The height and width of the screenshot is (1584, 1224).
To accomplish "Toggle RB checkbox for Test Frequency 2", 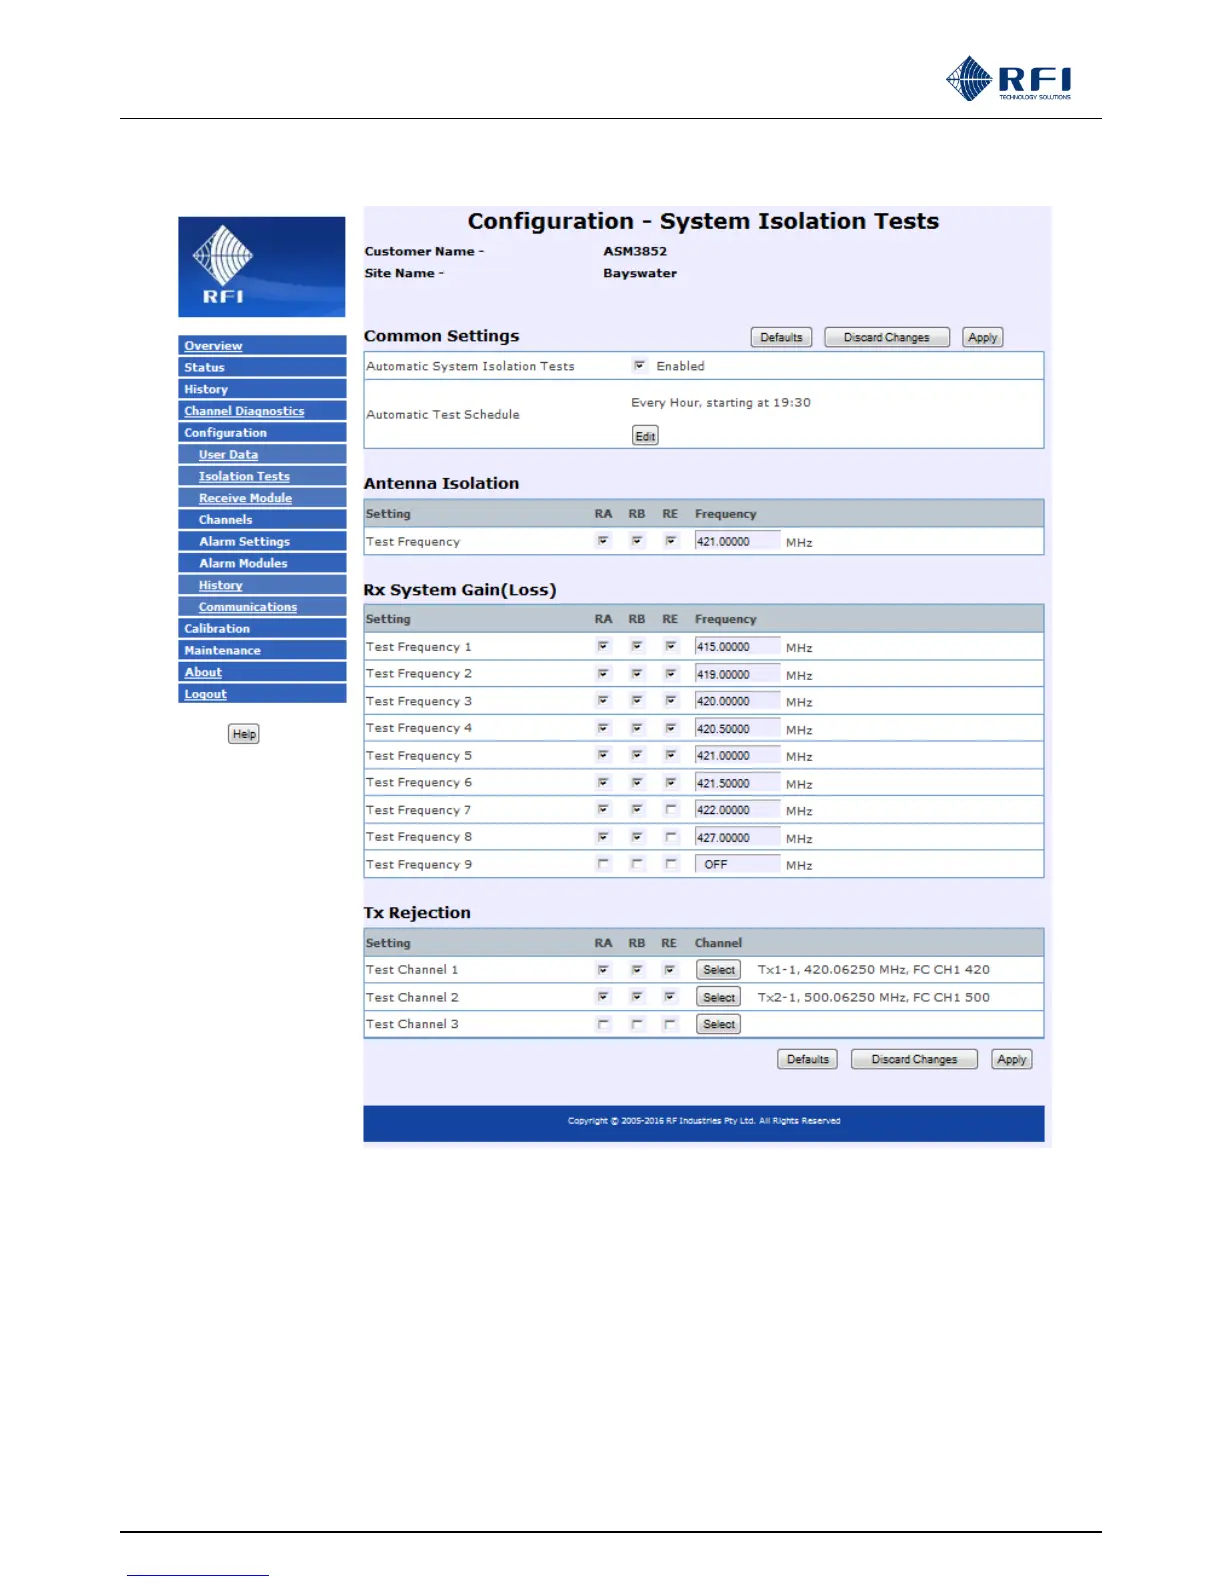I will (x=637, y=673).
